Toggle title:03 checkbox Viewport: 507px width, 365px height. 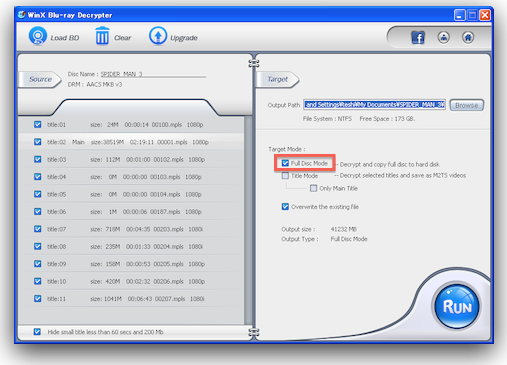tap(38, 159)
